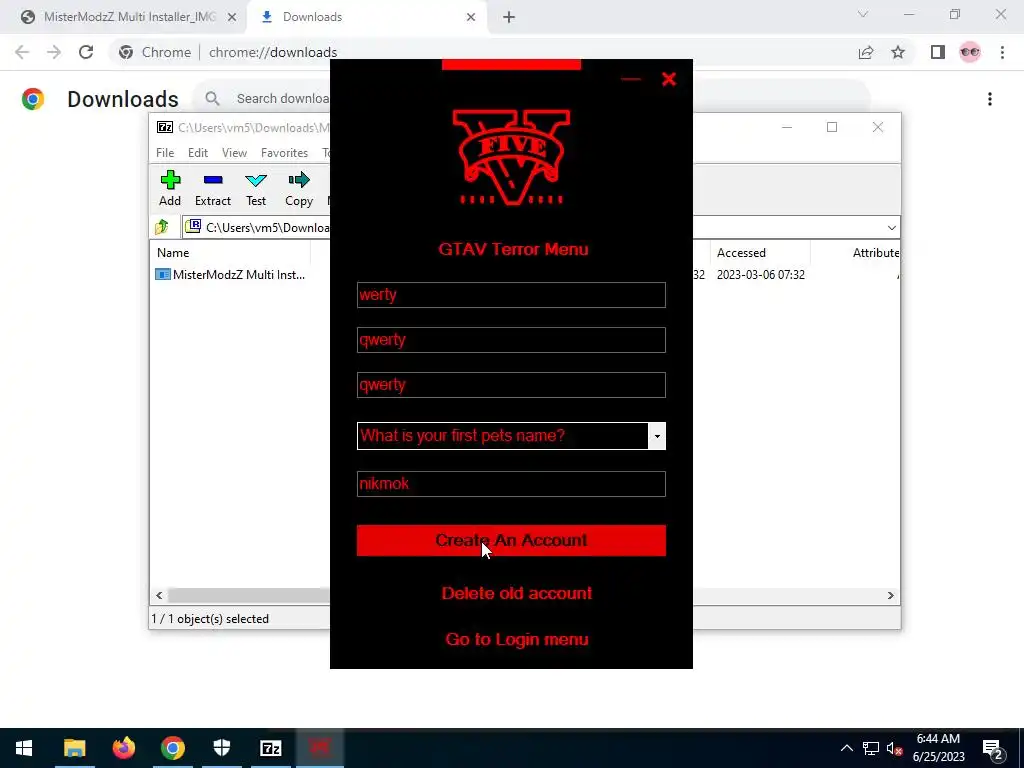Click 7-Zip horizontal scrollbar left arrow
This screenshot has width=1024, height=768.
tap(159, 596)
